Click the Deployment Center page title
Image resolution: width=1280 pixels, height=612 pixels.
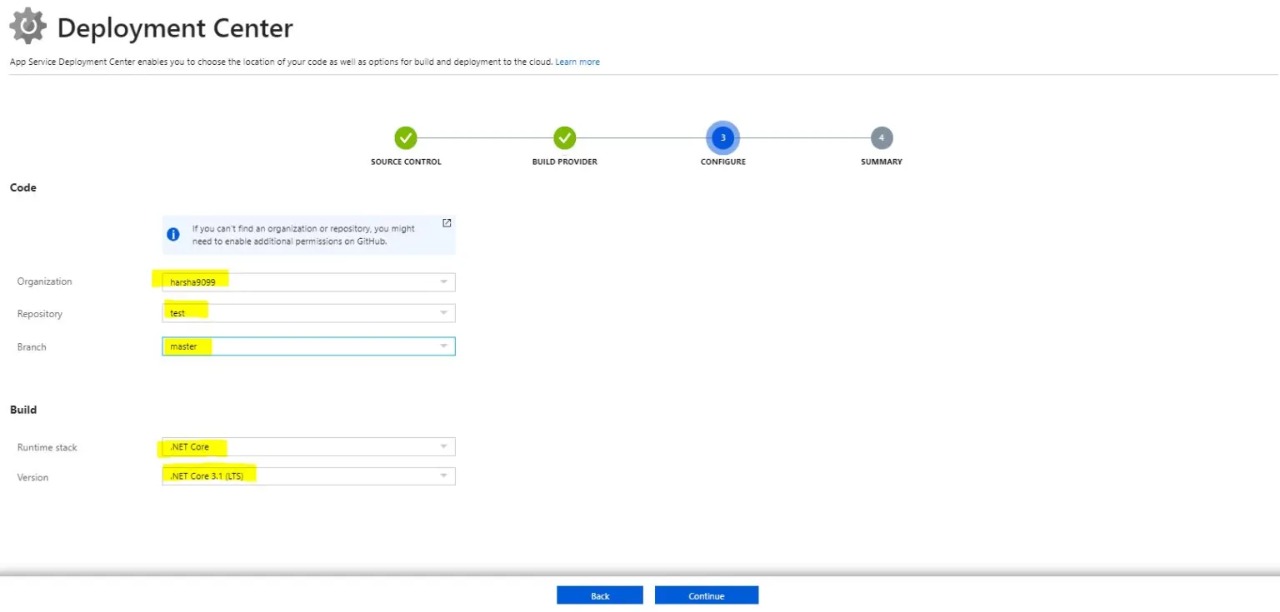pyautogui.click(x=175, y=28)
